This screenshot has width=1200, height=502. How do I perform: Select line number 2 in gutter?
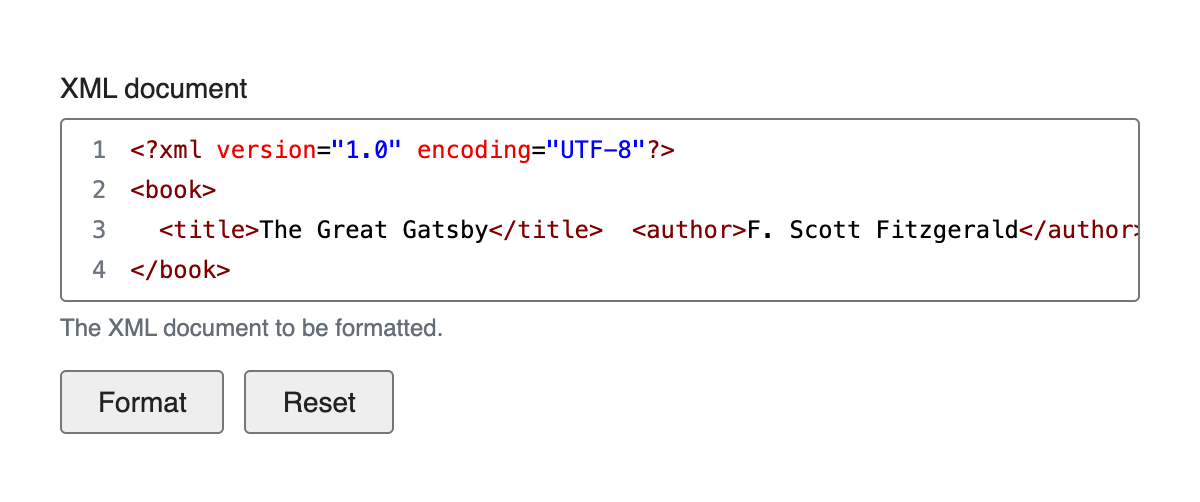pyautogui.click(x=98, y=190)
